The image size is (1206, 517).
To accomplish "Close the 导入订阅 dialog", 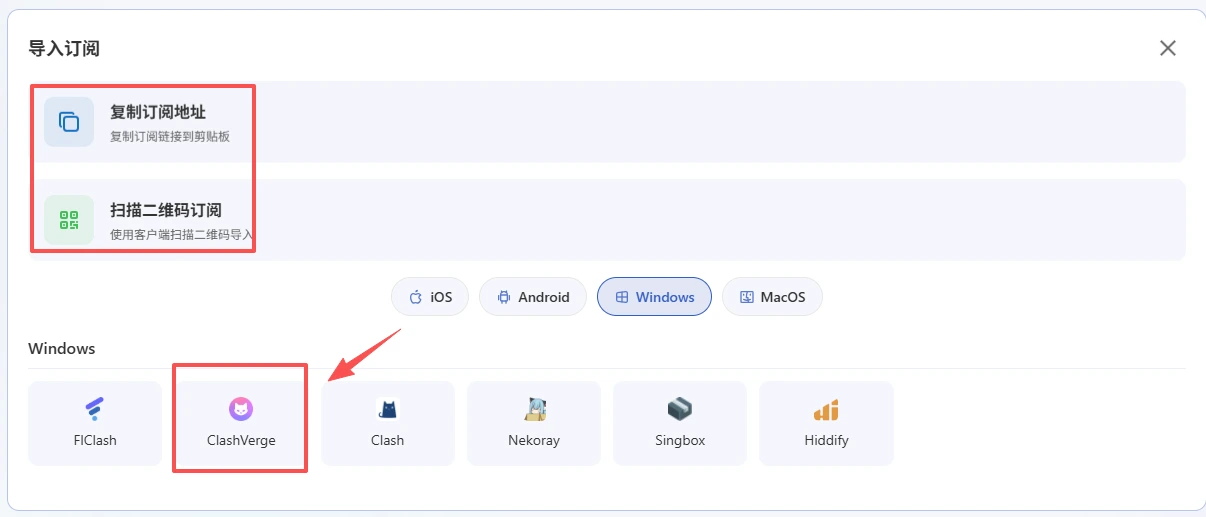I will tap(1167, 48).
